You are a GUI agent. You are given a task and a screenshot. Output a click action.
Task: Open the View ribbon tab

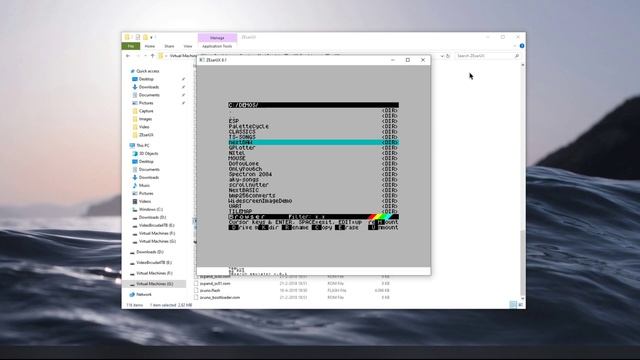coord(188,46)
